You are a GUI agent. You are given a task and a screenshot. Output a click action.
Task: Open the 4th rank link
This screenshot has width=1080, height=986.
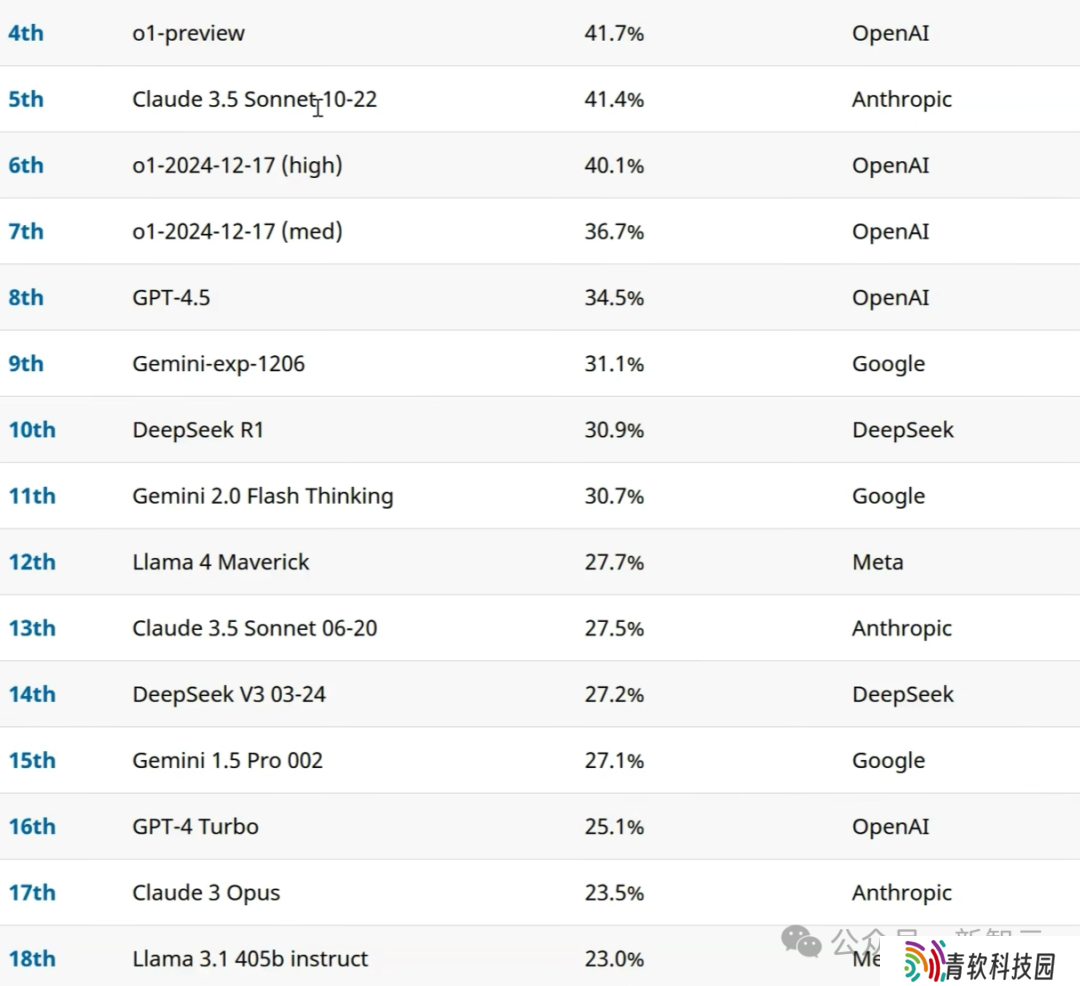pyautogui.click(x=25, y=33)
